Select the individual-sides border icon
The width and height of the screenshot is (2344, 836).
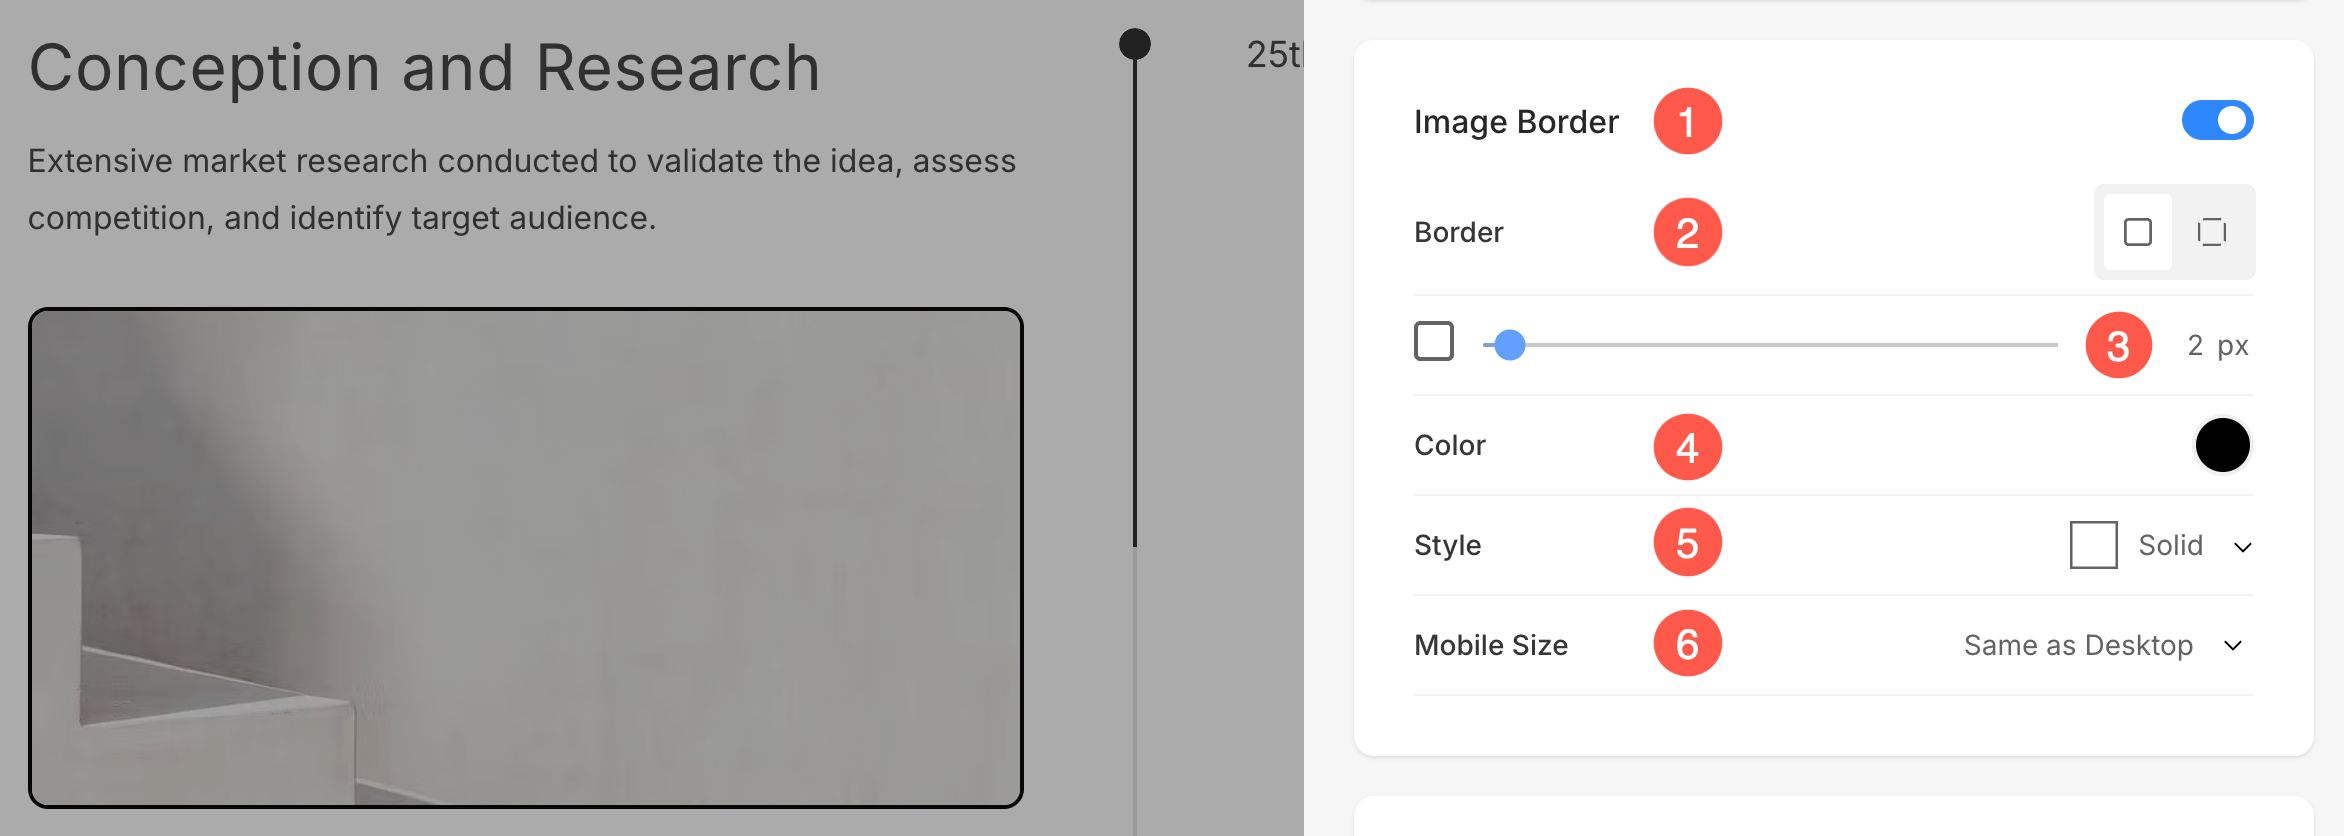pos(2211,232)
